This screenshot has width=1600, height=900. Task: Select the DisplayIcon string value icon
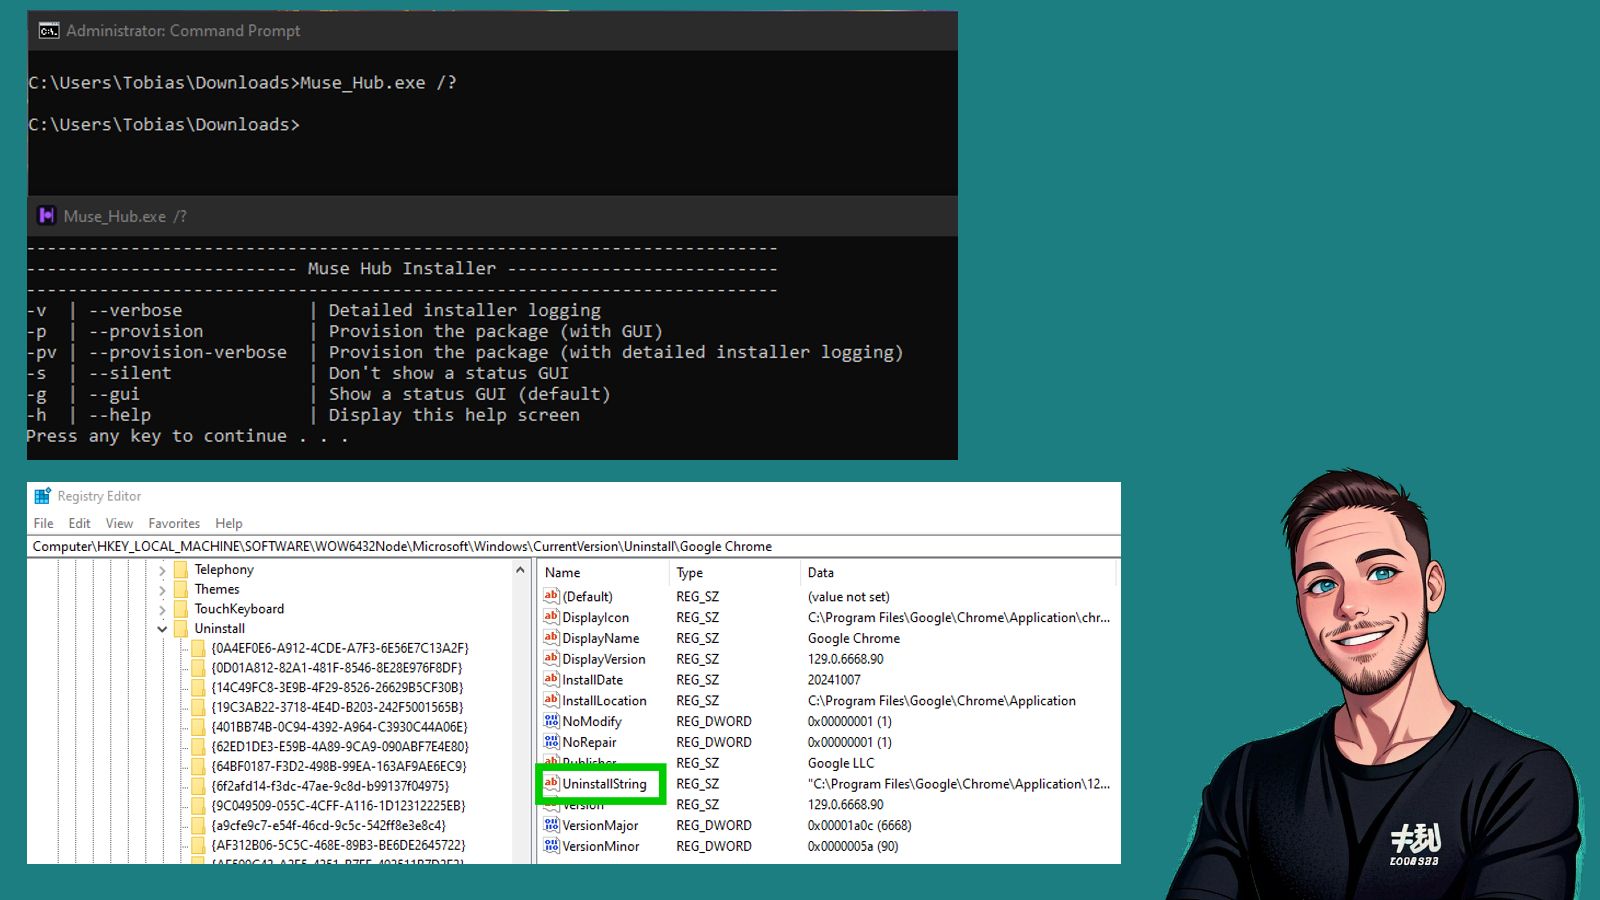tap(551, 617)
